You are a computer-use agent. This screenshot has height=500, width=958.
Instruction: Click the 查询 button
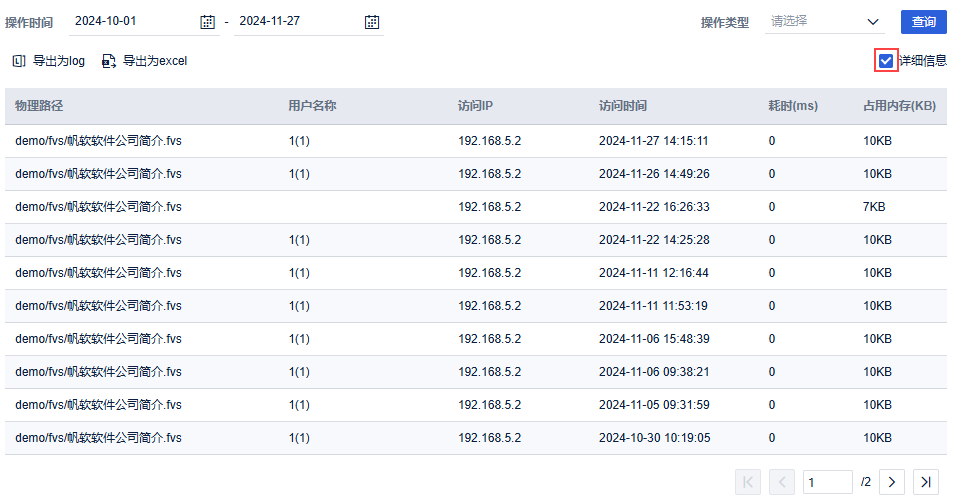(x=923, y=22)
